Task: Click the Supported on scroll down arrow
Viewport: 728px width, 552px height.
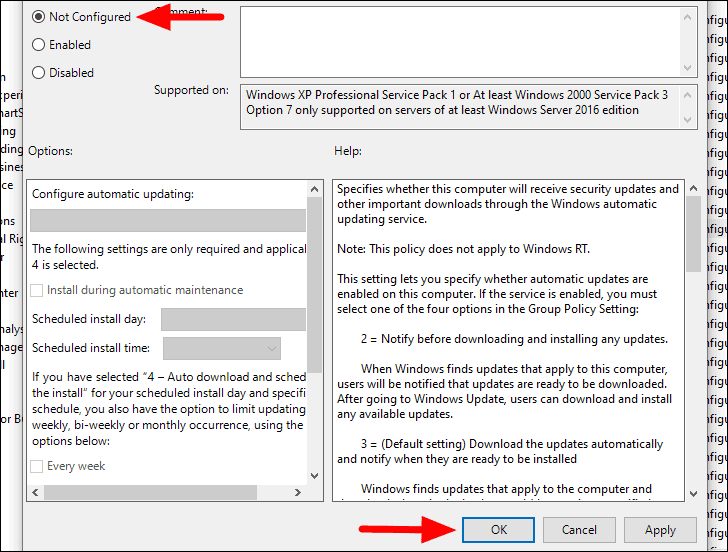Action: pos(688,120)
